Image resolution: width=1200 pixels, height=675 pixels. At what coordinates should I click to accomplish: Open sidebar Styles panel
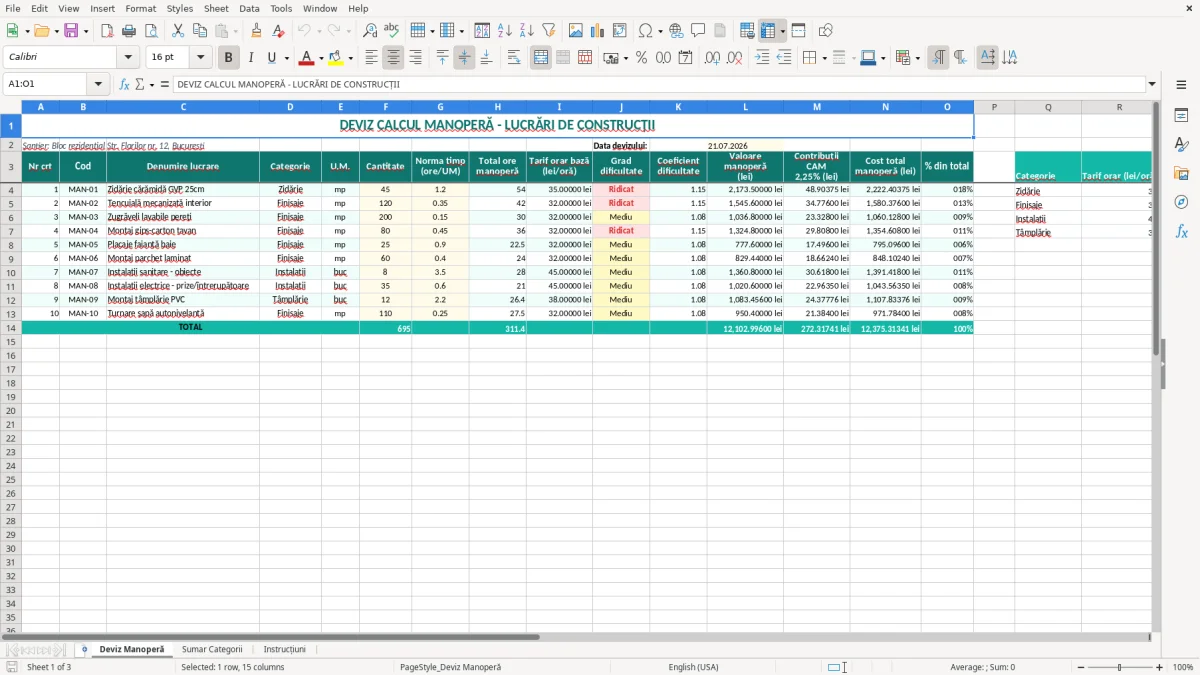[x=1181, y=144]
